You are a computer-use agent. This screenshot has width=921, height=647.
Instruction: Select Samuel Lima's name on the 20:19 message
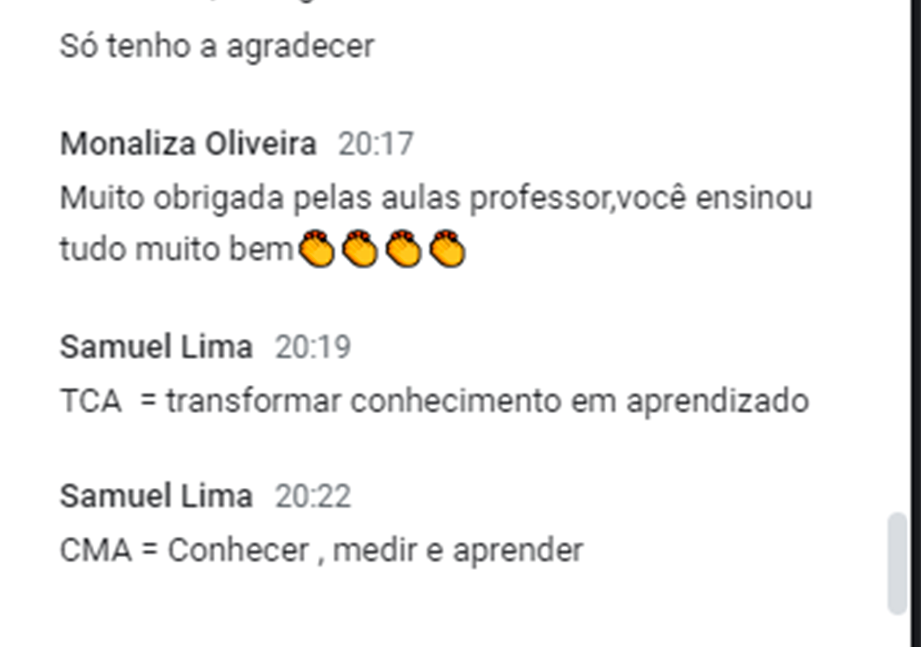tap(156, 346)
